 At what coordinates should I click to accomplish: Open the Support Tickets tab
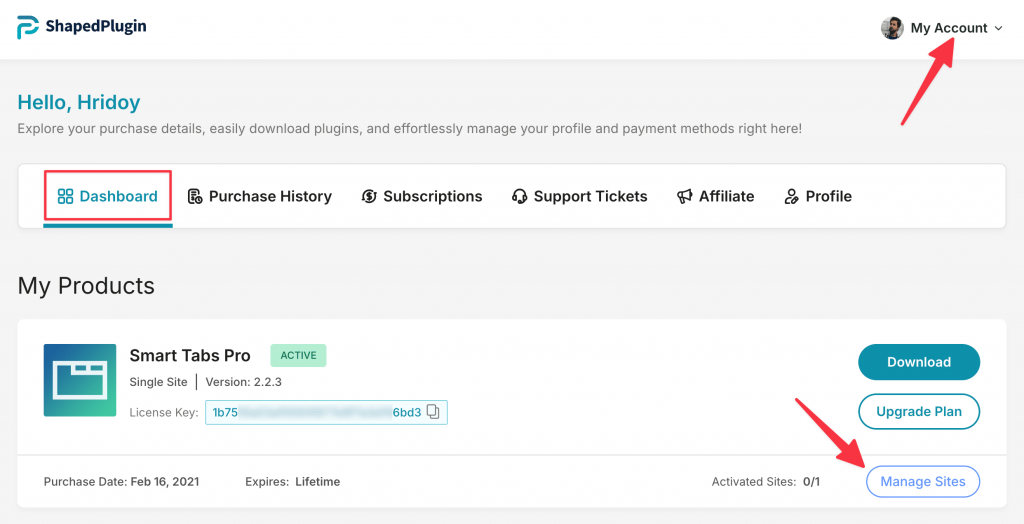click(579, 196)
